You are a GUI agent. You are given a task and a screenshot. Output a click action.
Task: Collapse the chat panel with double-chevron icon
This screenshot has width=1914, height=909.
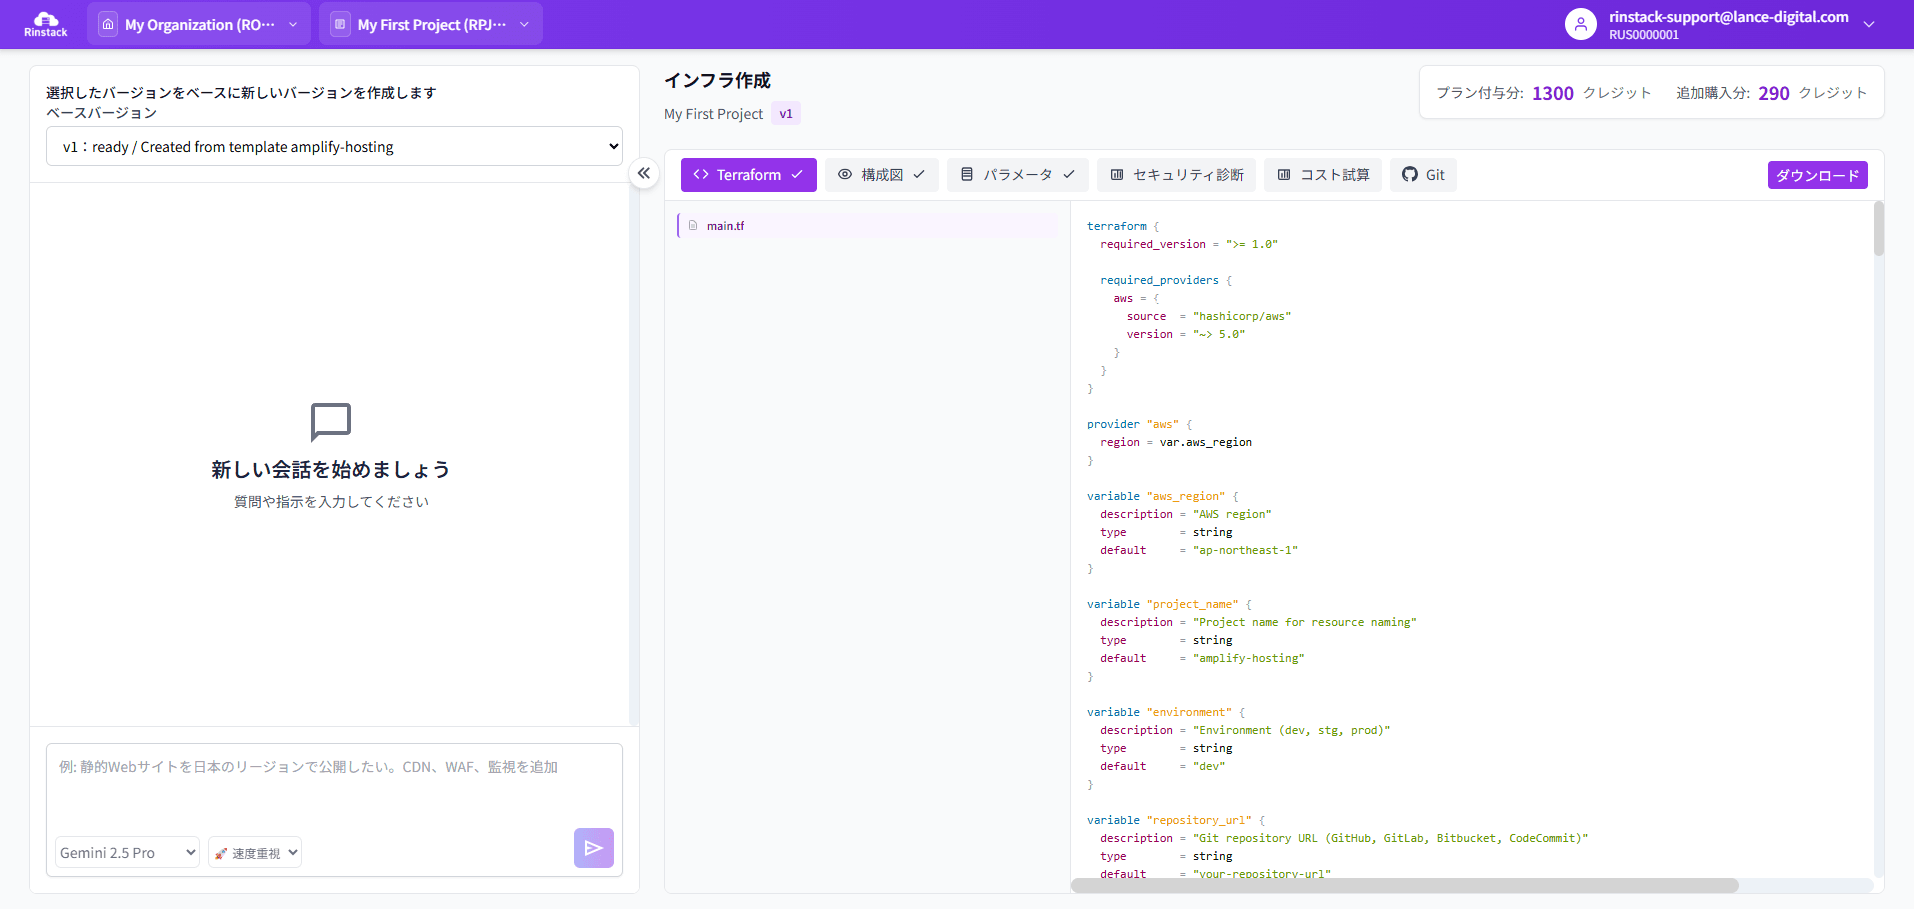tap(644, 173)
